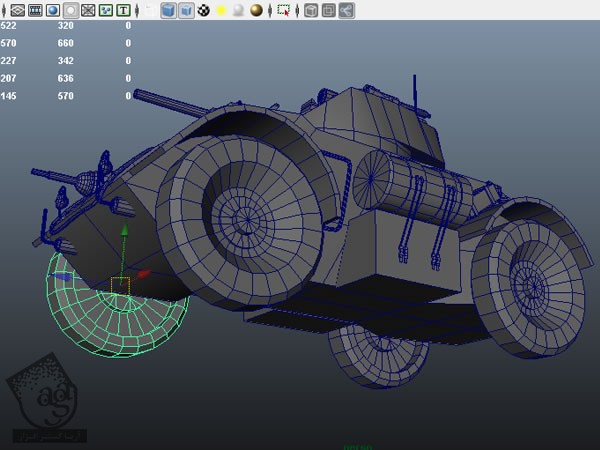Click the gate mask icon
The width and height of the screenshot is (600, 450).
click(70, 10)
